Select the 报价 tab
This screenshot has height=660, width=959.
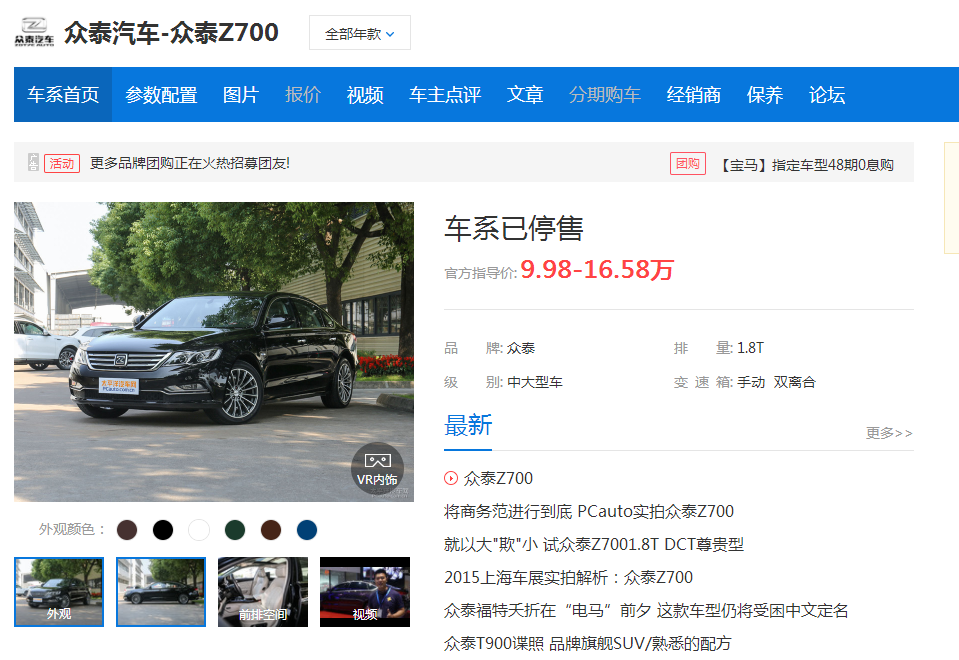pyautogui.click(x=303, y=95)
